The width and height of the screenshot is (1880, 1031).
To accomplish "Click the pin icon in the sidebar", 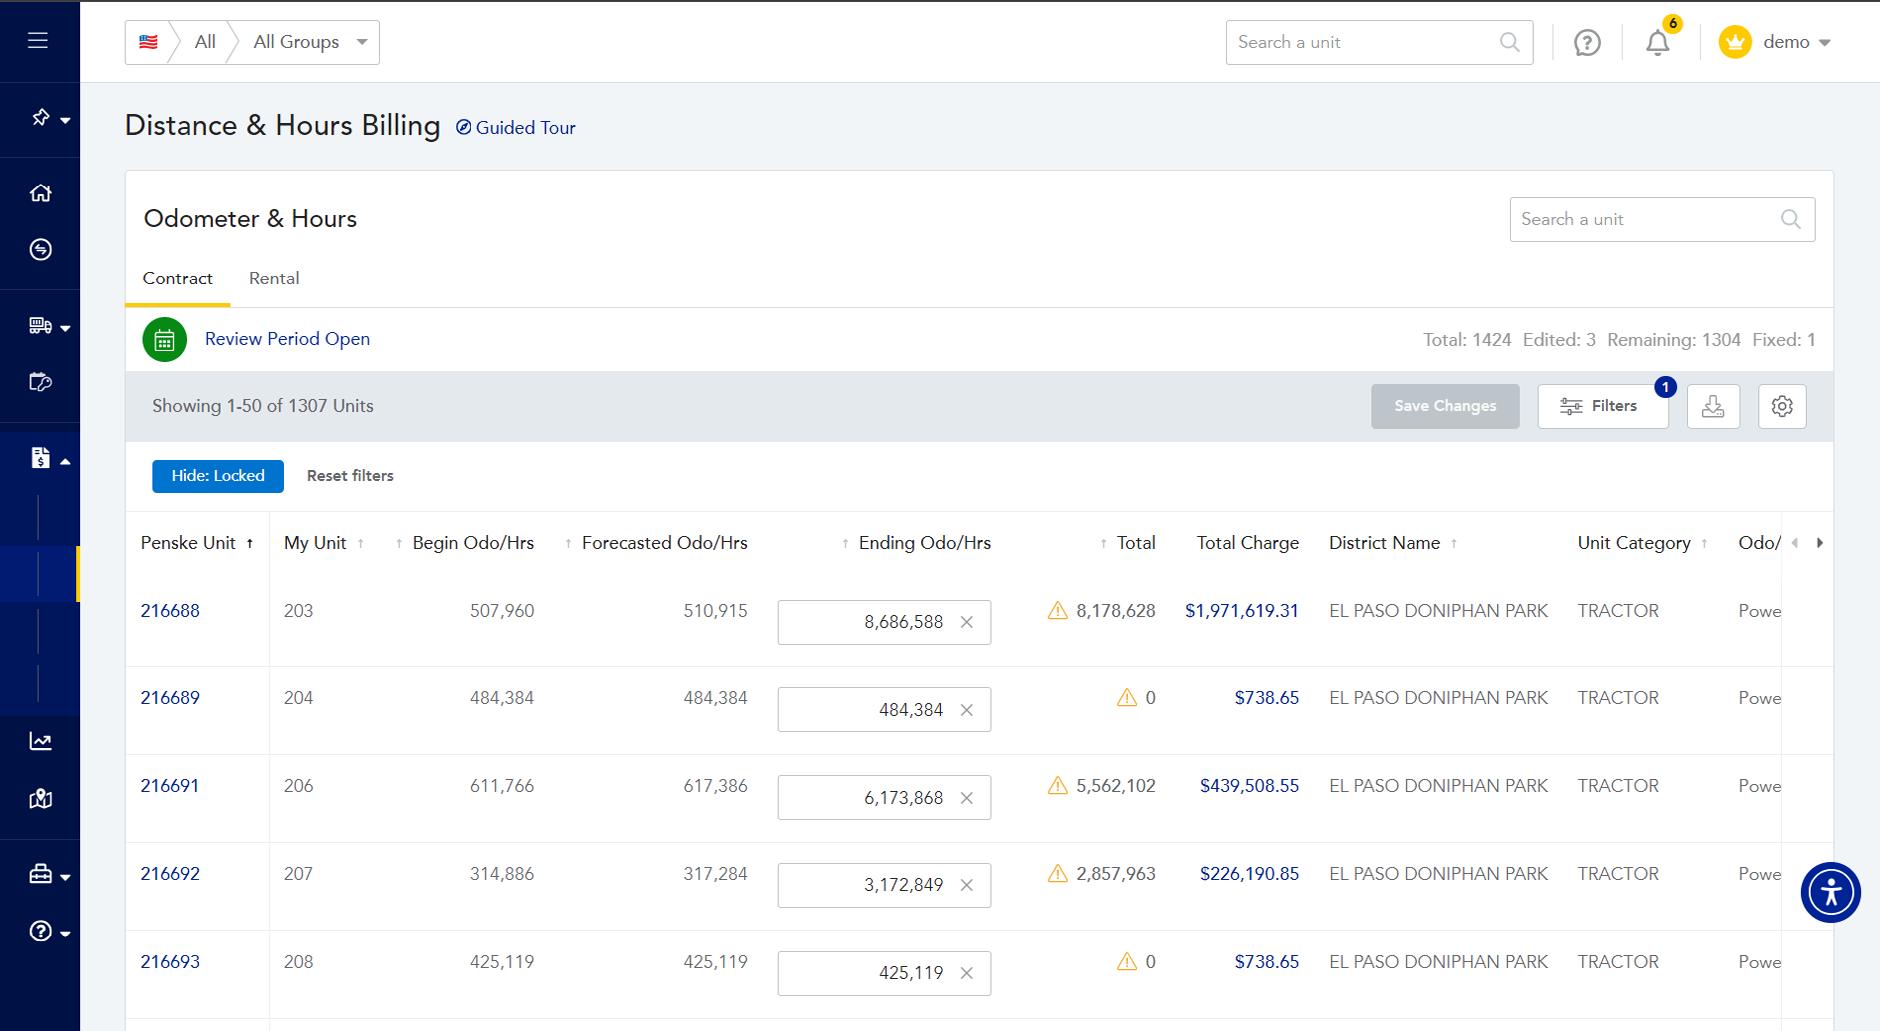I will [41, 118].
